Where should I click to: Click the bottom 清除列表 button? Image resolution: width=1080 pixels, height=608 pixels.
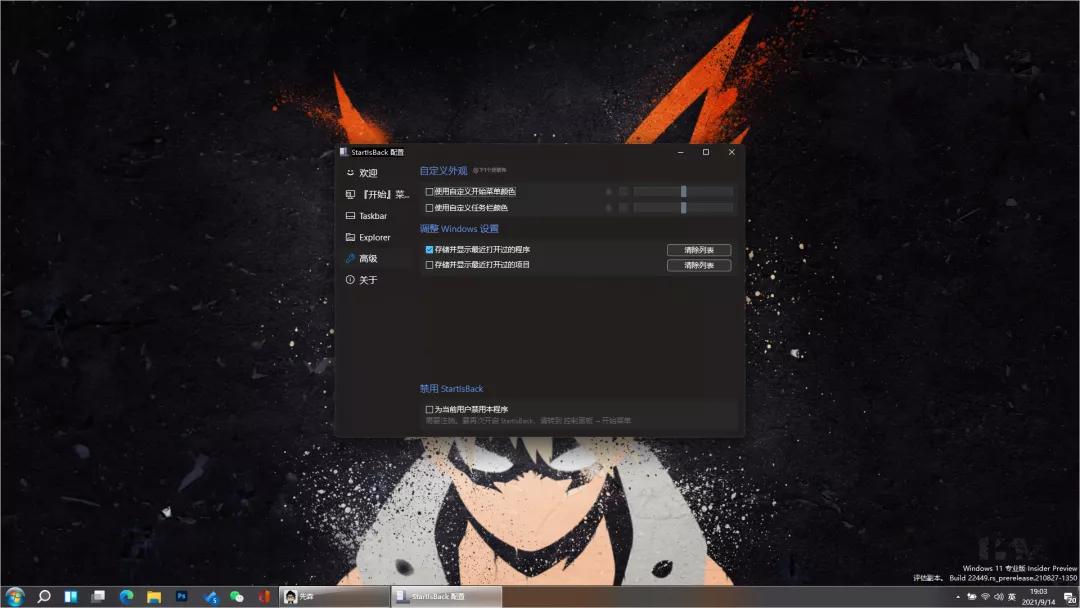click(x=701, y=264)
